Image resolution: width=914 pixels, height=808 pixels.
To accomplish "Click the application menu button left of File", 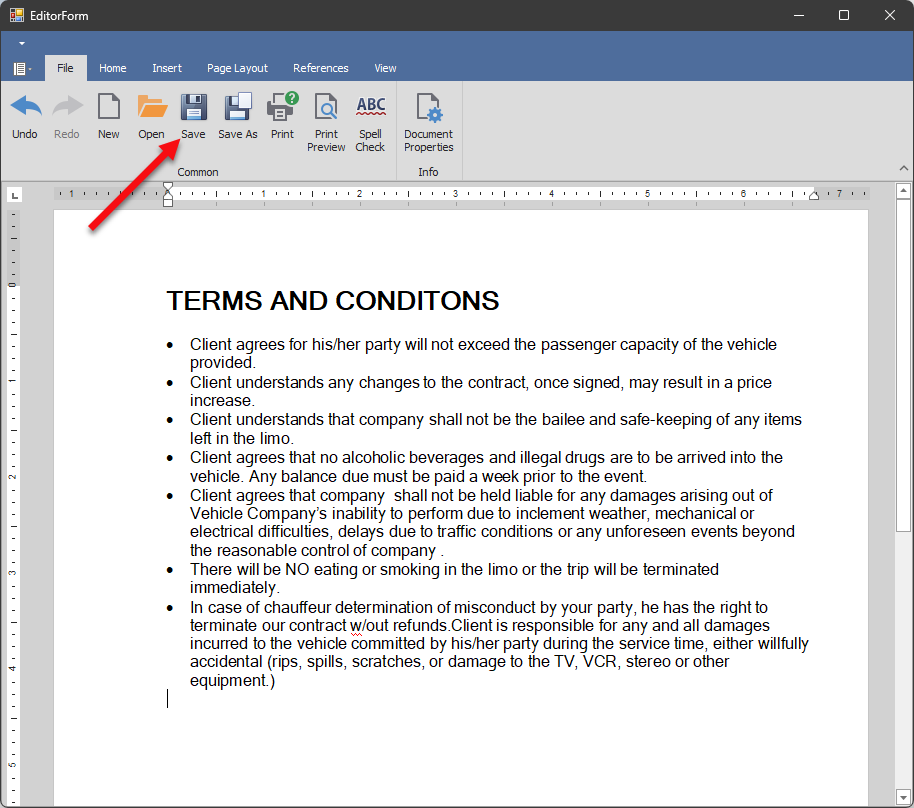I will click(x=22, y=69).
